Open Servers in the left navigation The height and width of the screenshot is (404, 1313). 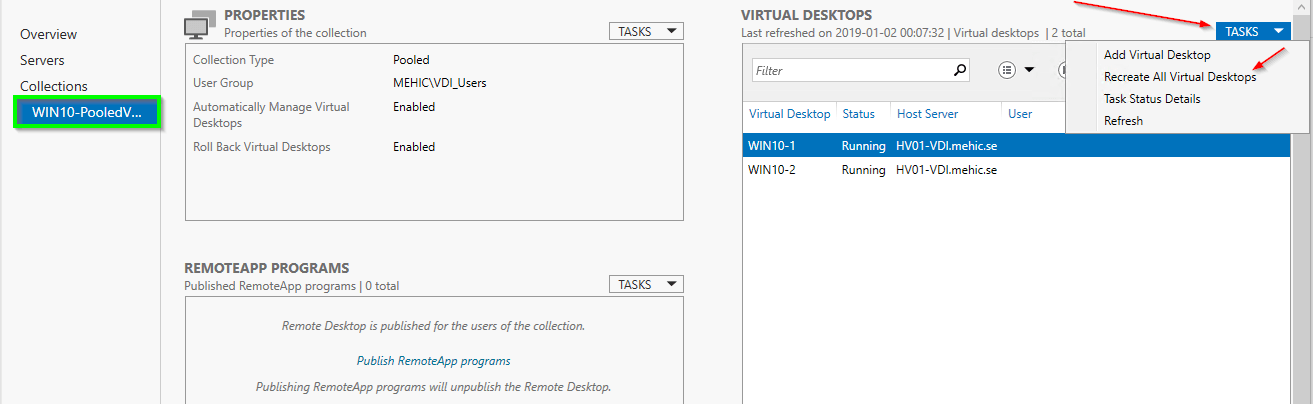coord(42,60)
